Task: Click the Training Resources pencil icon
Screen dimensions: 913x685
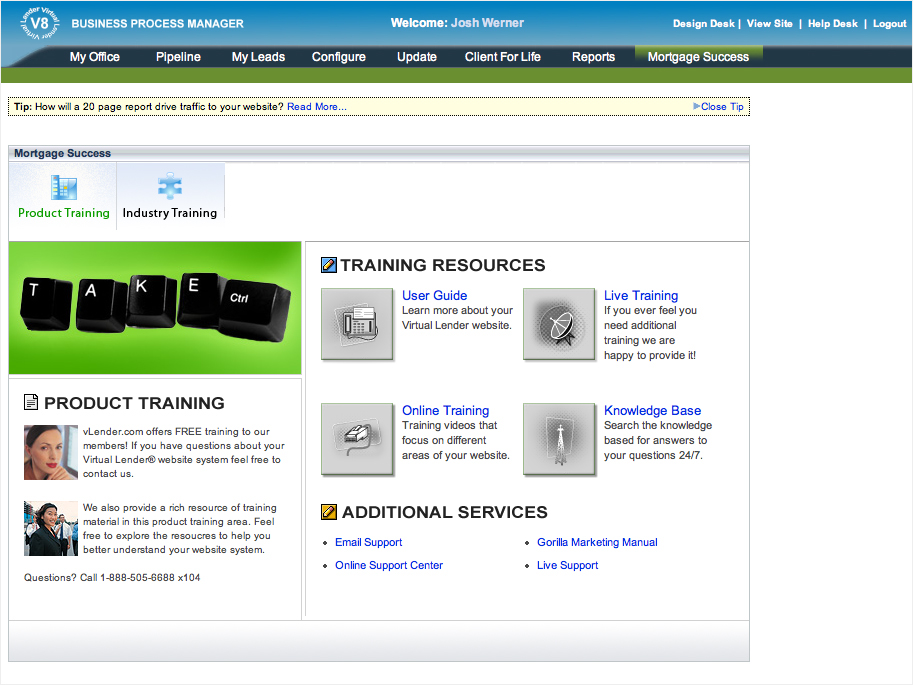Action: [328, 265]
